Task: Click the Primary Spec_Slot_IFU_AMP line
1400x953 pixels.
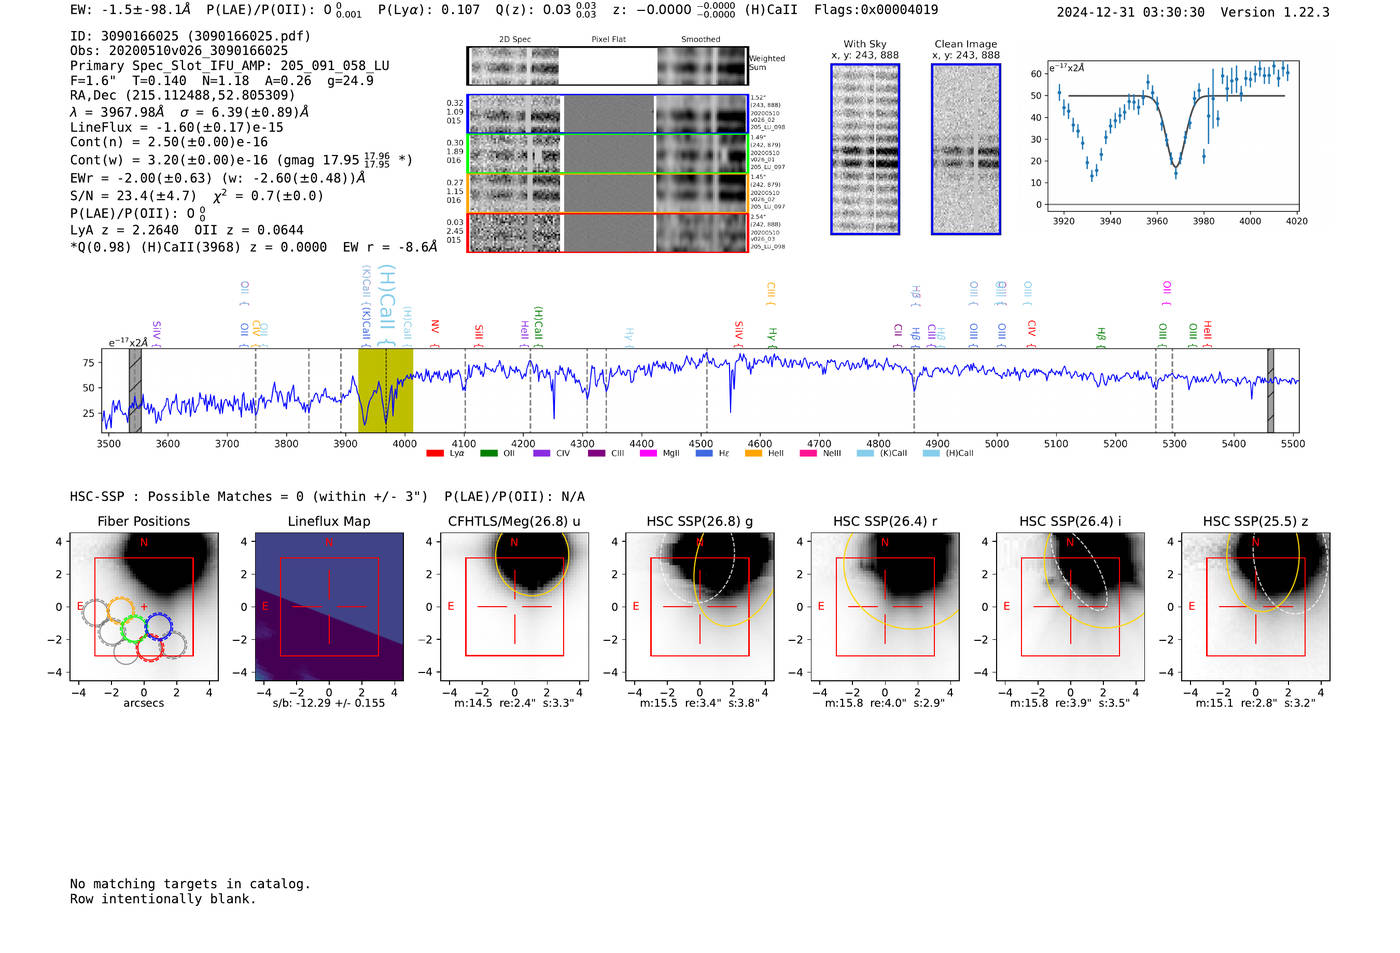Action: pos(230,66)
